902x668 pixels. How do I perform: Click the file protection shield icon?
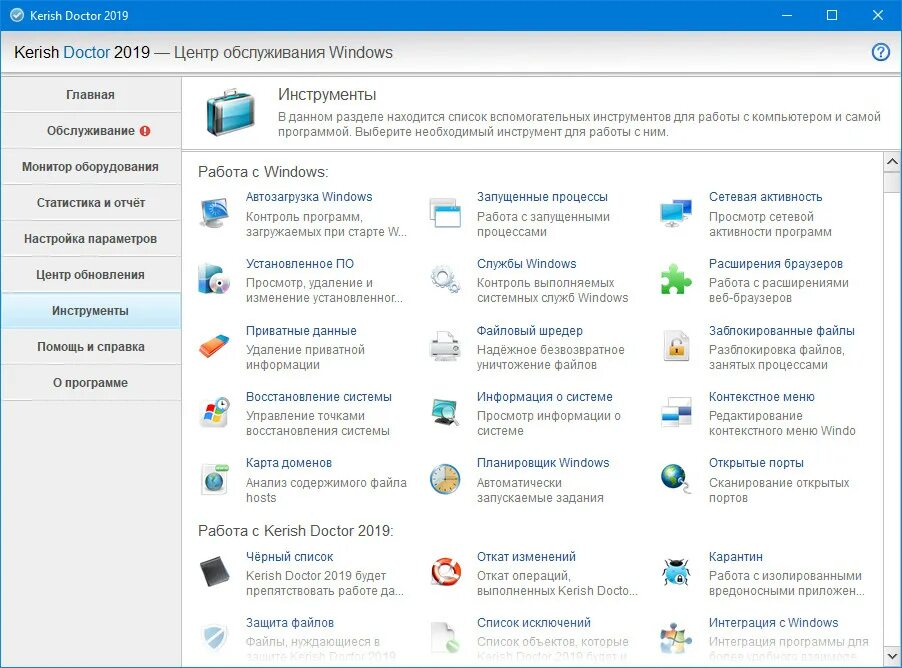(x=215, y=638)
